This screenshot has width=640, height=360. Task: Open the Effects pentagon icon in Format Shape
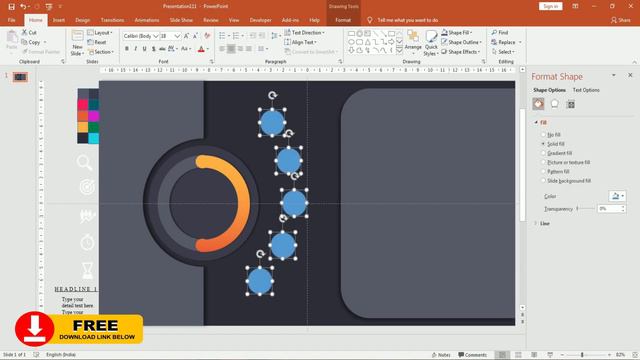pos(555,104)
